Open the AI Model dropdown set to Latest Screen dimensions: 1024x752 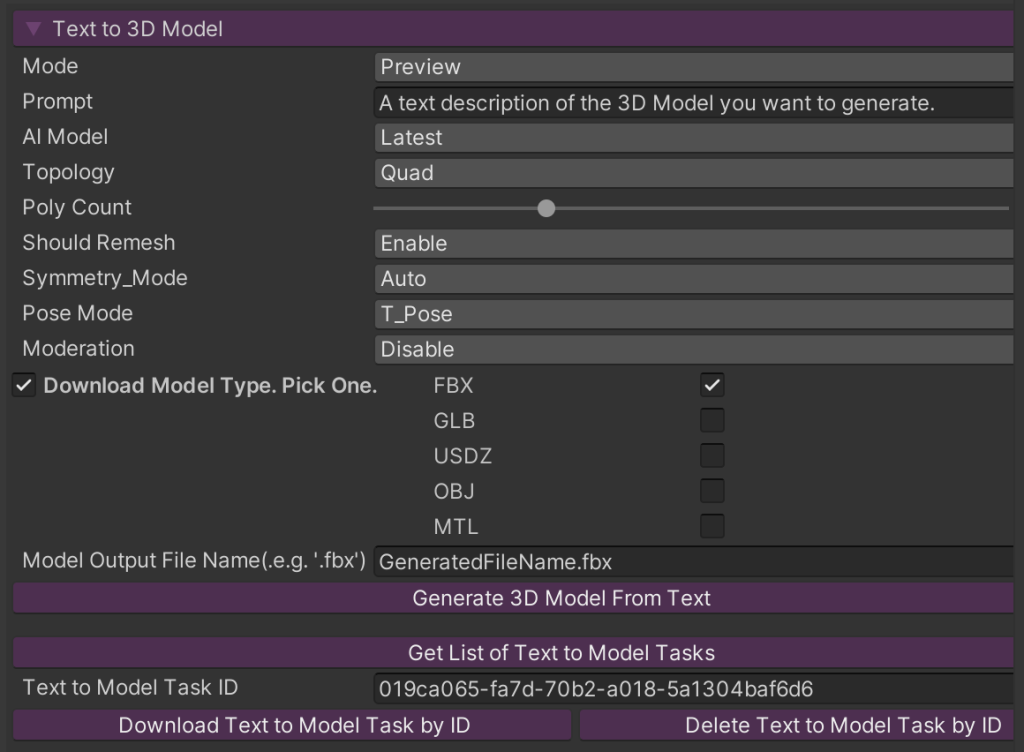pyautogui.click(x=694, y=137)
